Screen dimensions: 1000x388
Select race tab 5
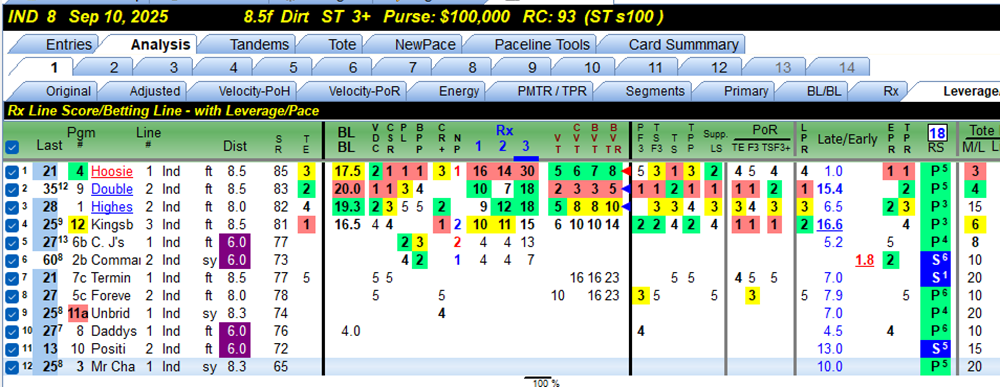click(x=293, y=68)
